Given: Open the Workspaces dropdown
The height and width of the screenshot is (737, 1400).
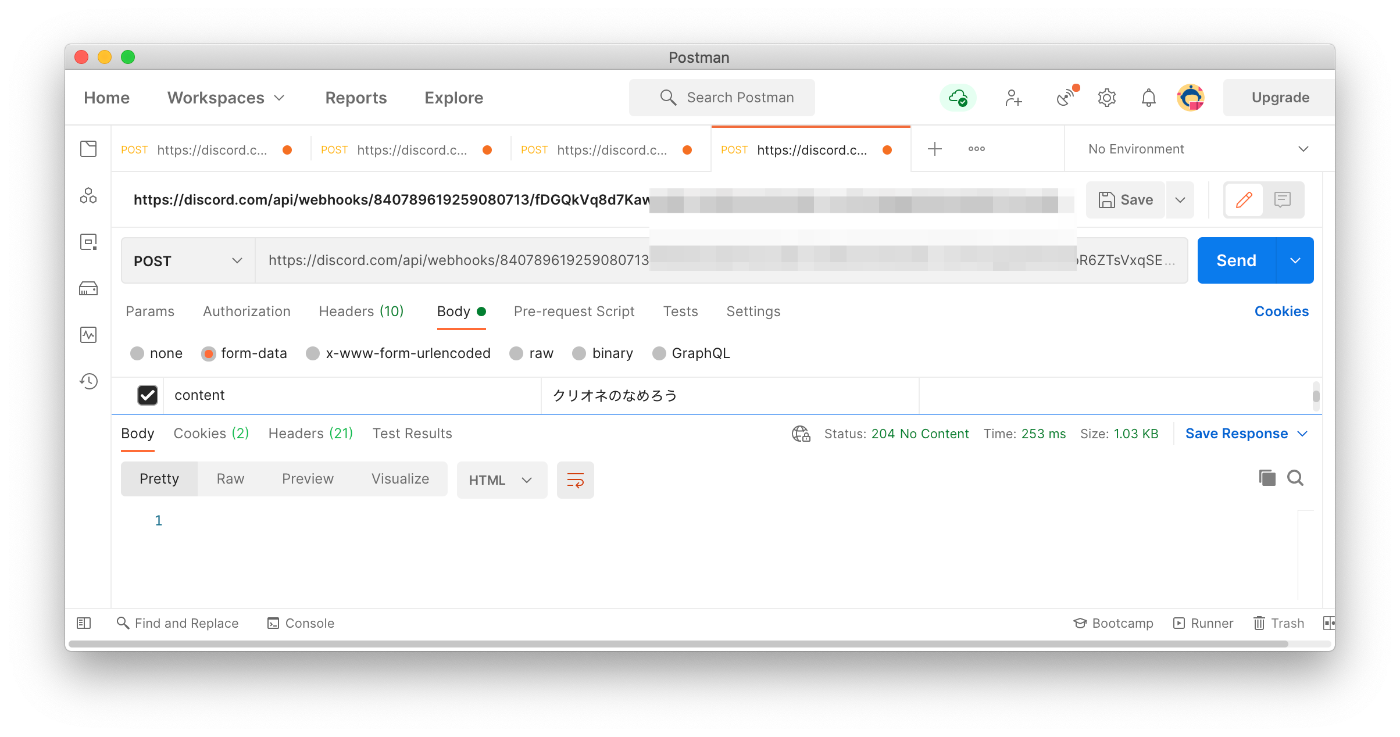Looking at the screenshot, I should coord(226,97).
